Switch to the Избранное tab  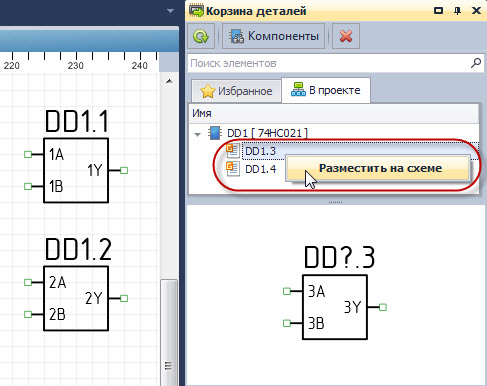(x=236, y=91)
